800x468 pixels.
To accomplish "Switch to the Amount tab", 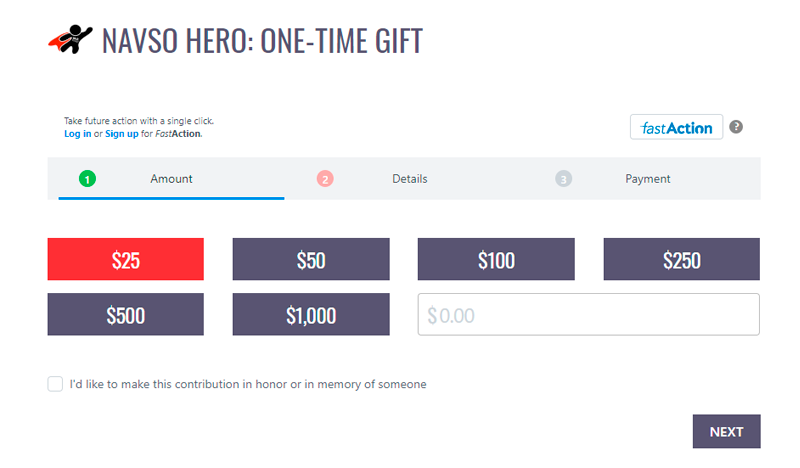I will (x=171, y=179).
